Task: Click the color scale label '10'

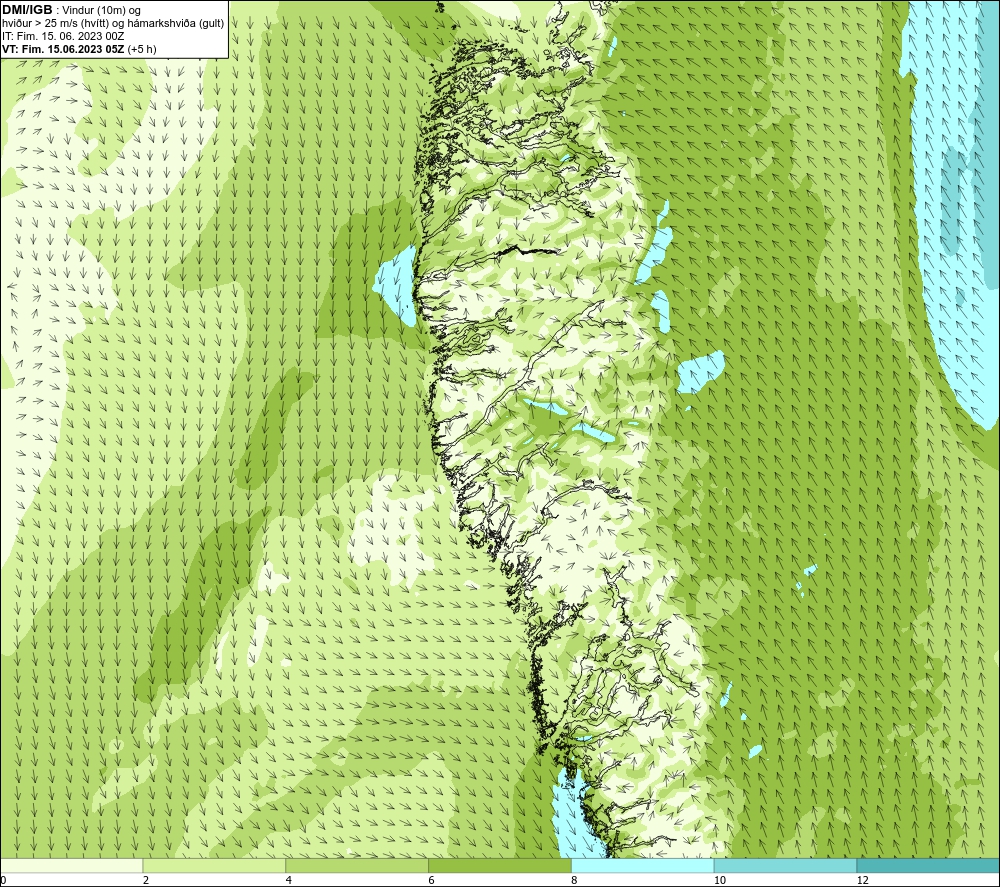Action: tap(720, 881)
